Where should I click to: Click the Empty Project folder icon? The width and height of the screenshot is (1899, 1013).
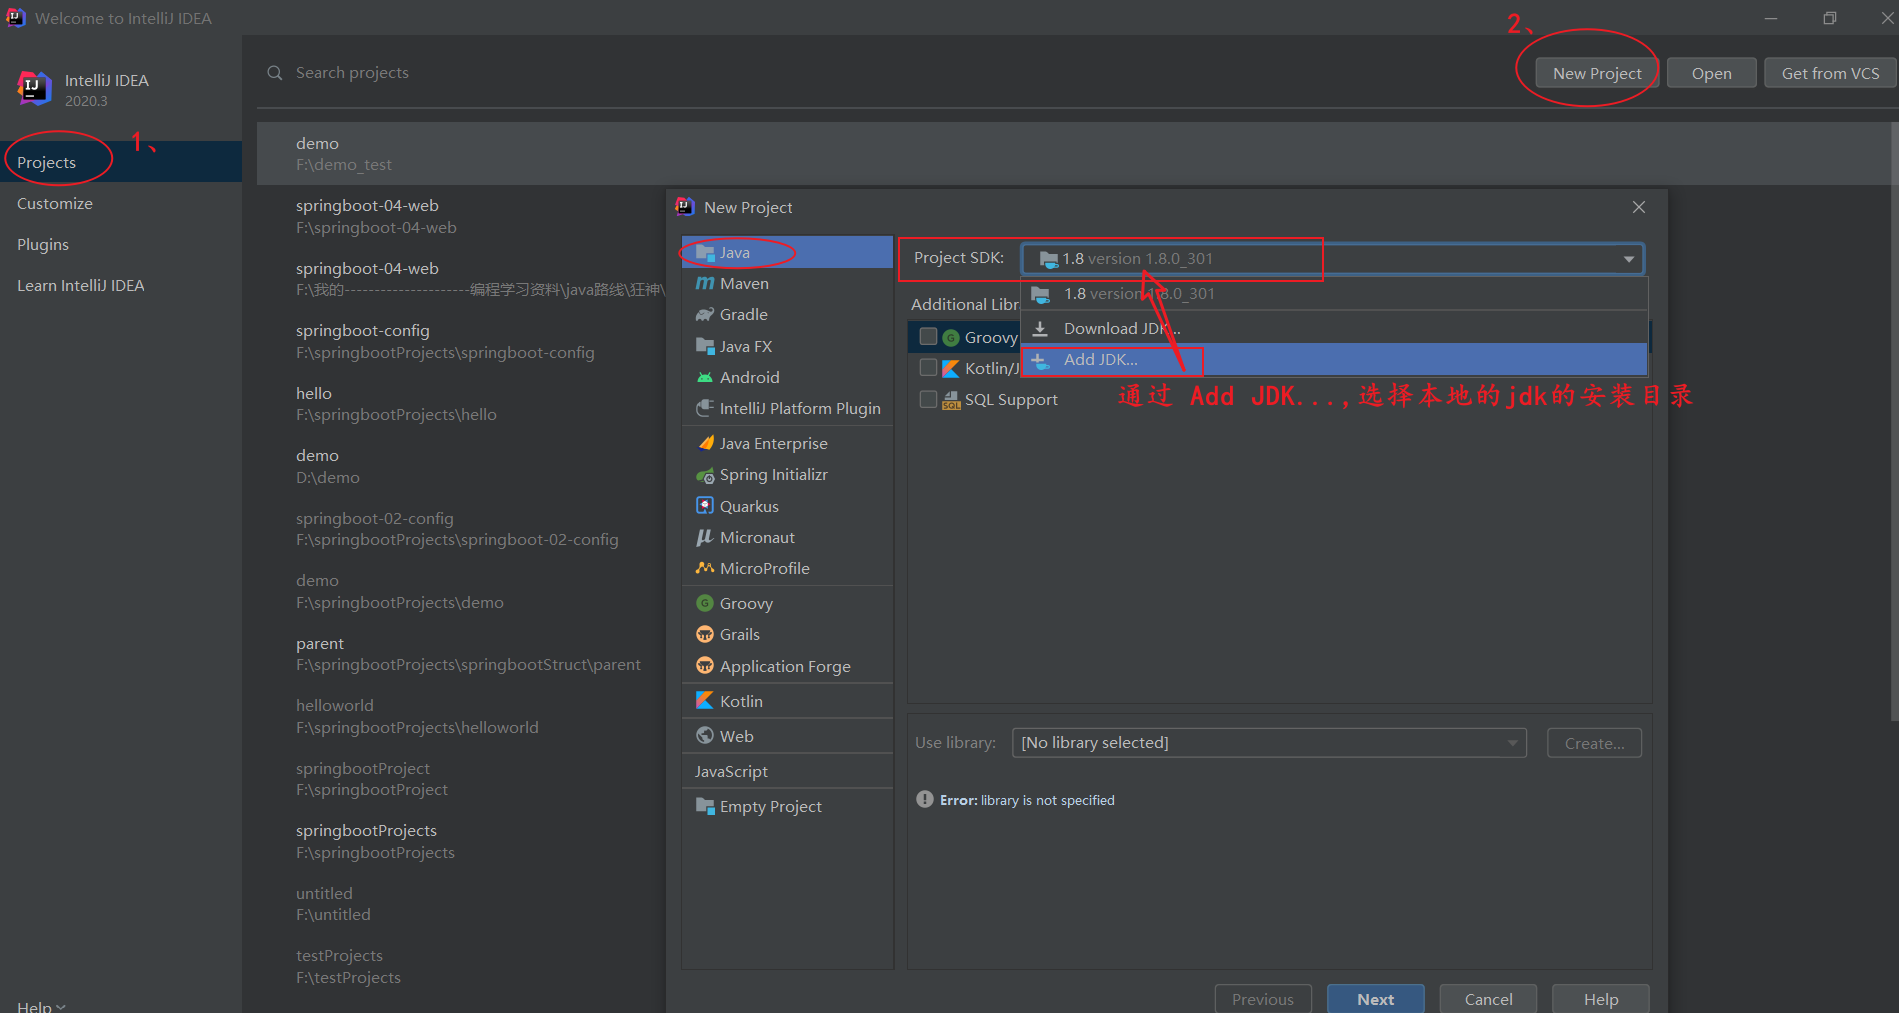[x=705, y=806]
